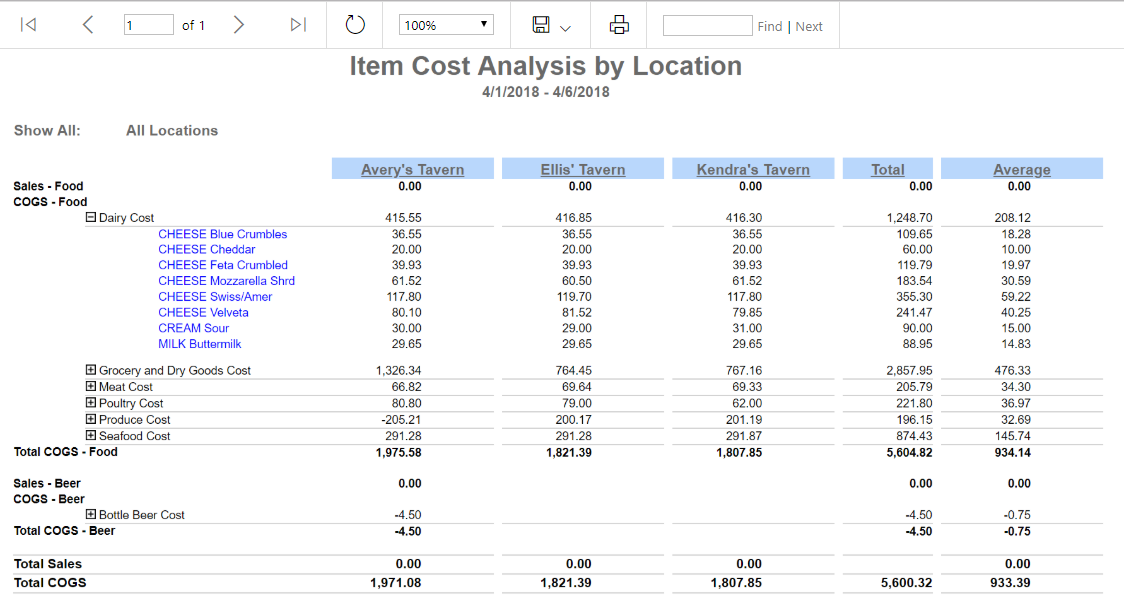Open export format dropdown arrow
This screenshot has height=614, width=1124.
(x=566, y=28)
